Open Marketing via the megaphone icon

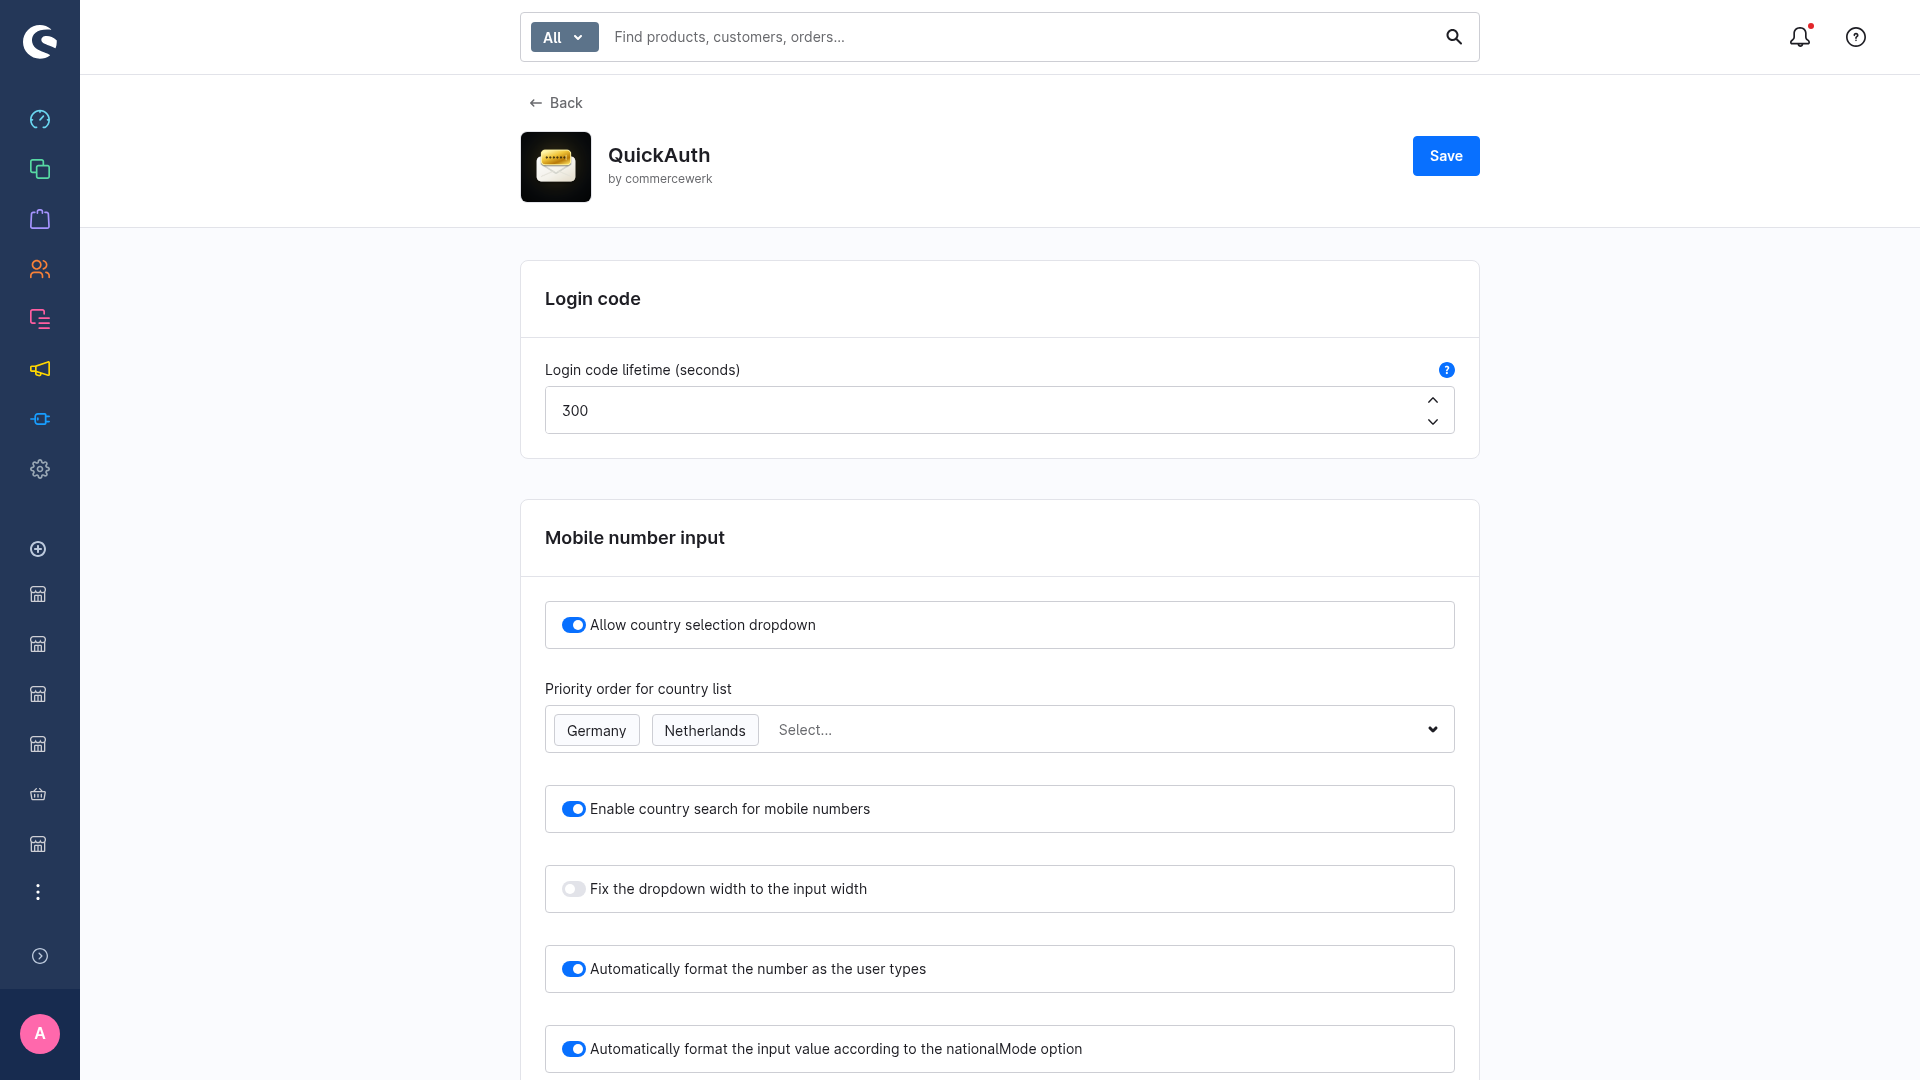point(40,369)
